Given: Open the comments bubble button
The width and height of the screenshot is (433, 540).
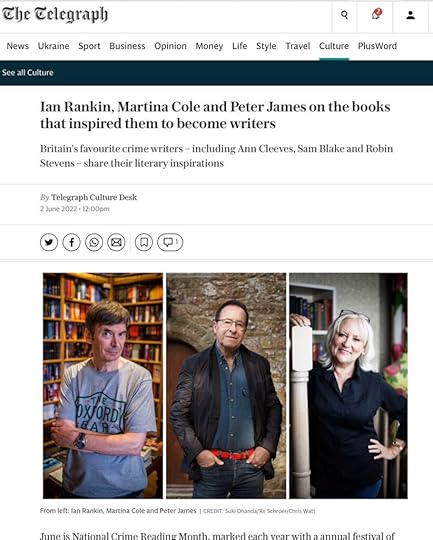Looking at the screenshot, I should [x=170, y=242].
